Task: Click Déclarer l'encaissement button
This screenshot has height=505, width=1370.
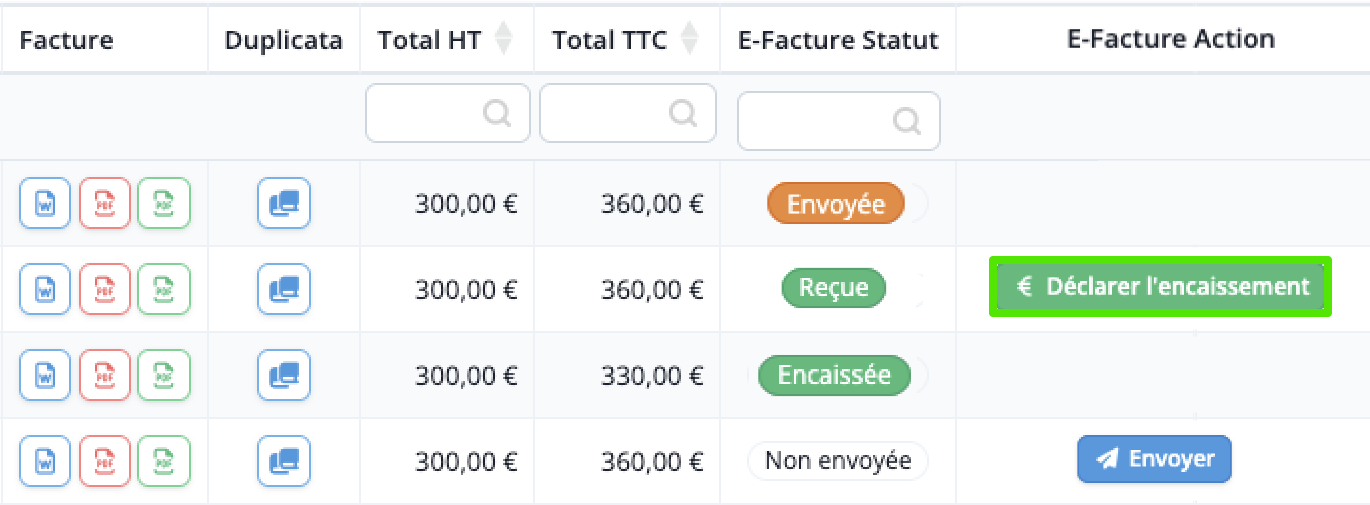Action: pos(1161,287)
